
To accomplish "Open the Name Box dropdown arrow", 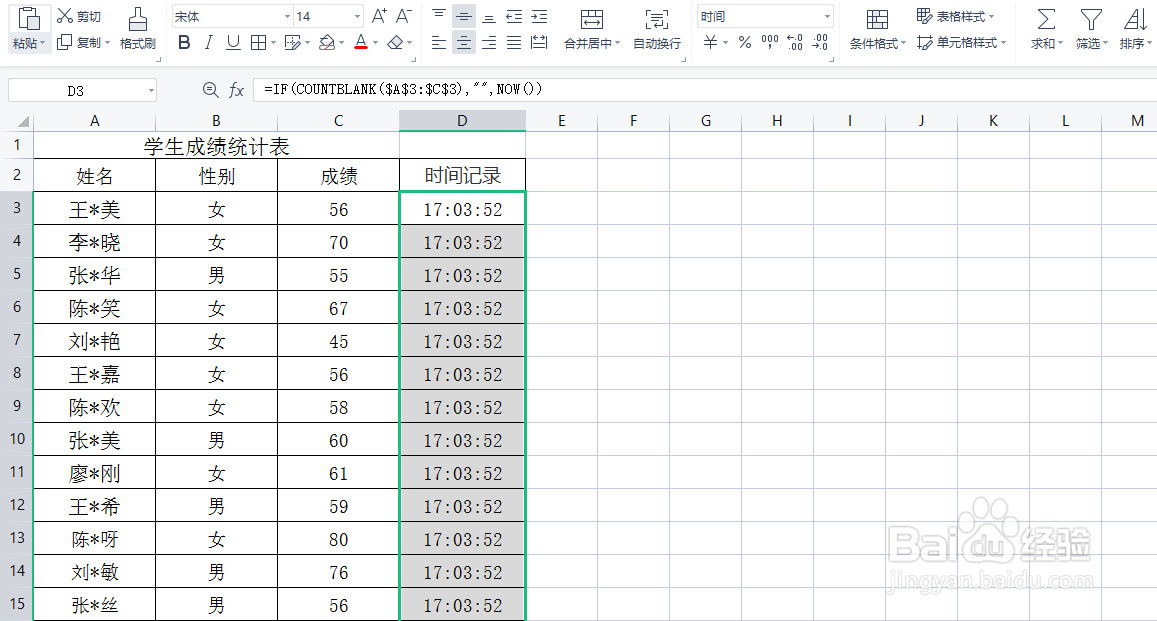I will point(151,91).
